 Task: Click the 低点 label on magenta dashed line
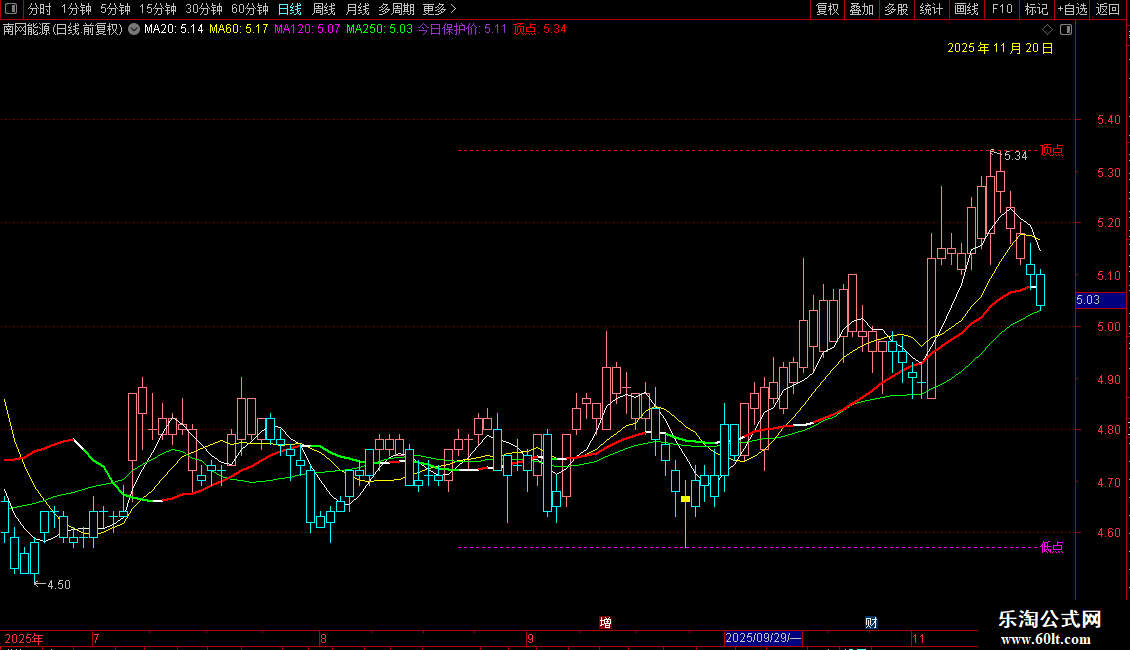click(1051, 547)
